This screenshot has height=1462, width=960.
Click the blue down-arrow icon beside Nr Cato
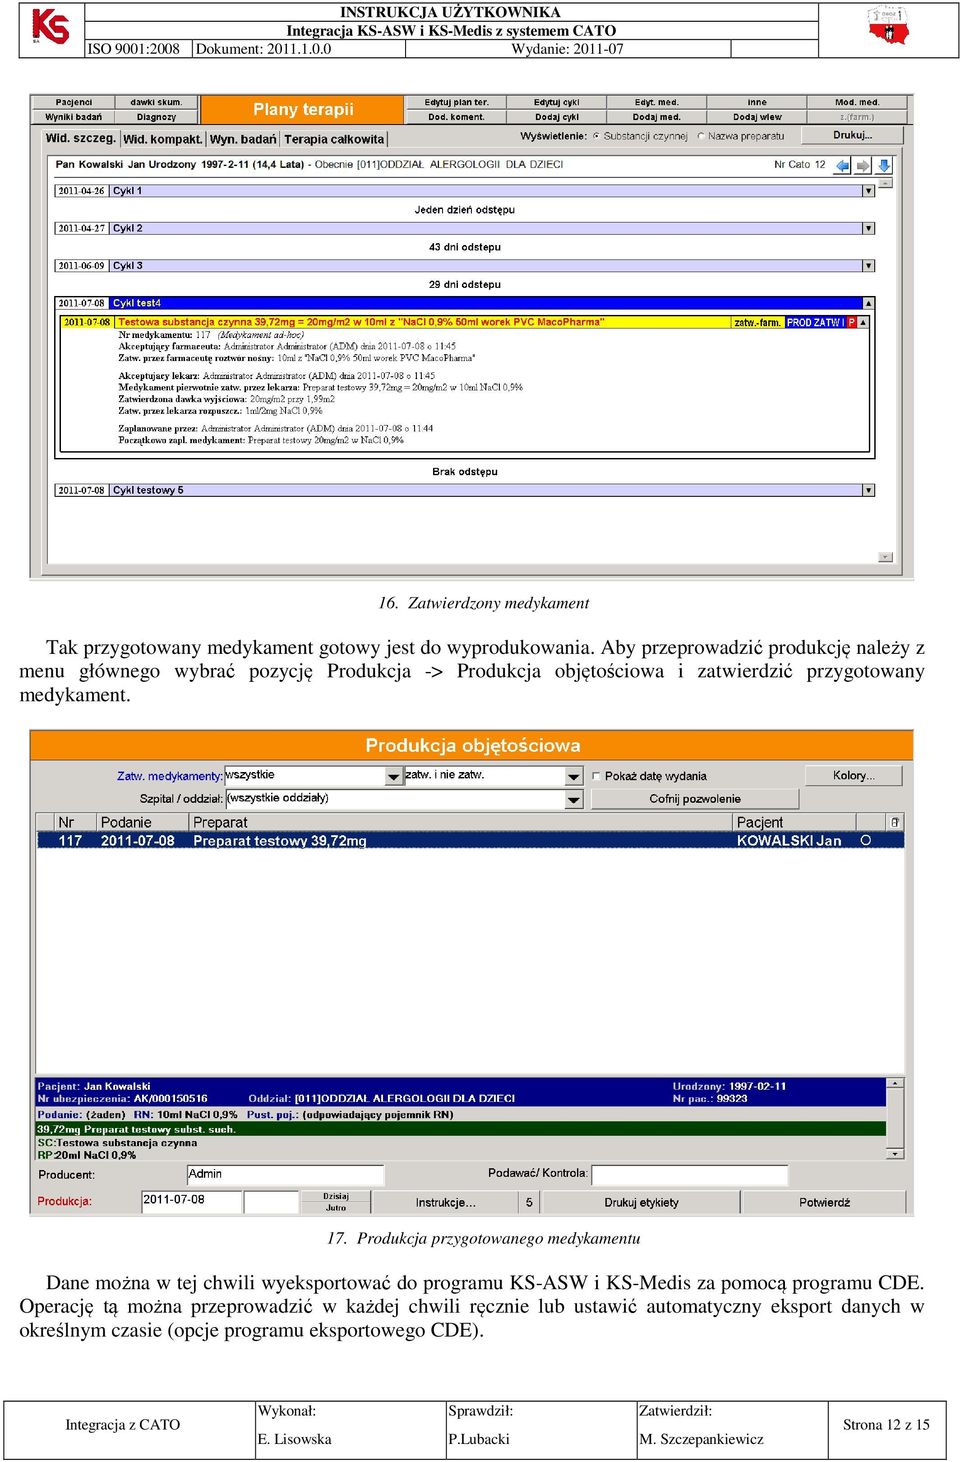click(x=884, y=165)
